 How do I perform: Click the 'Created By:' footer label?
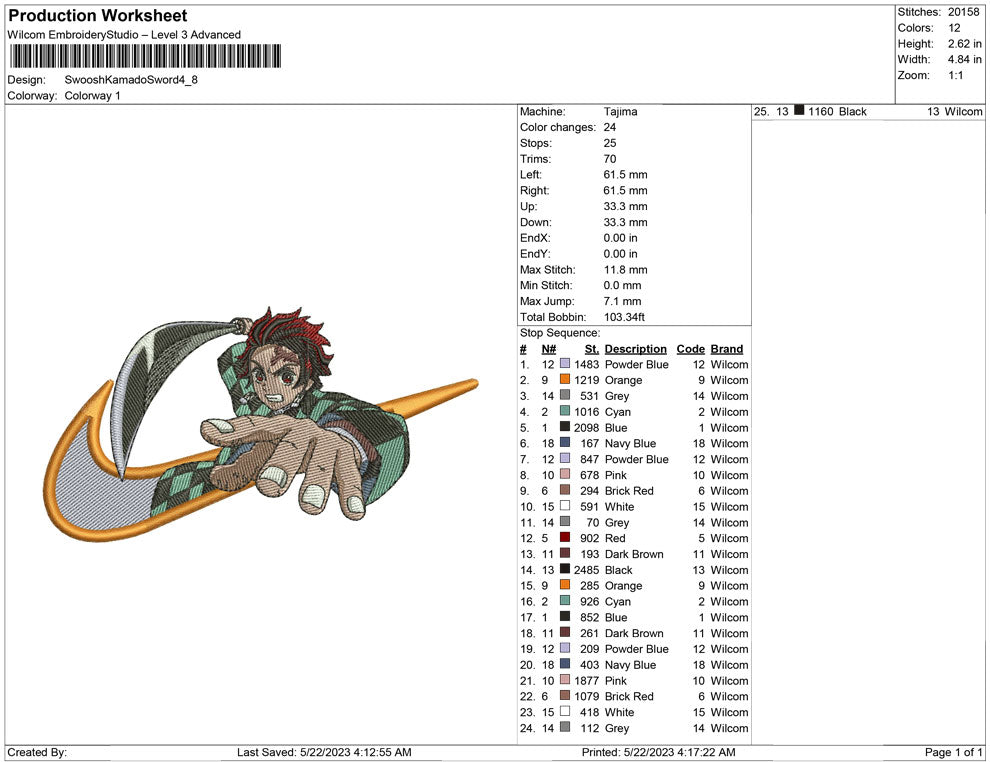[x=37, y=752]
